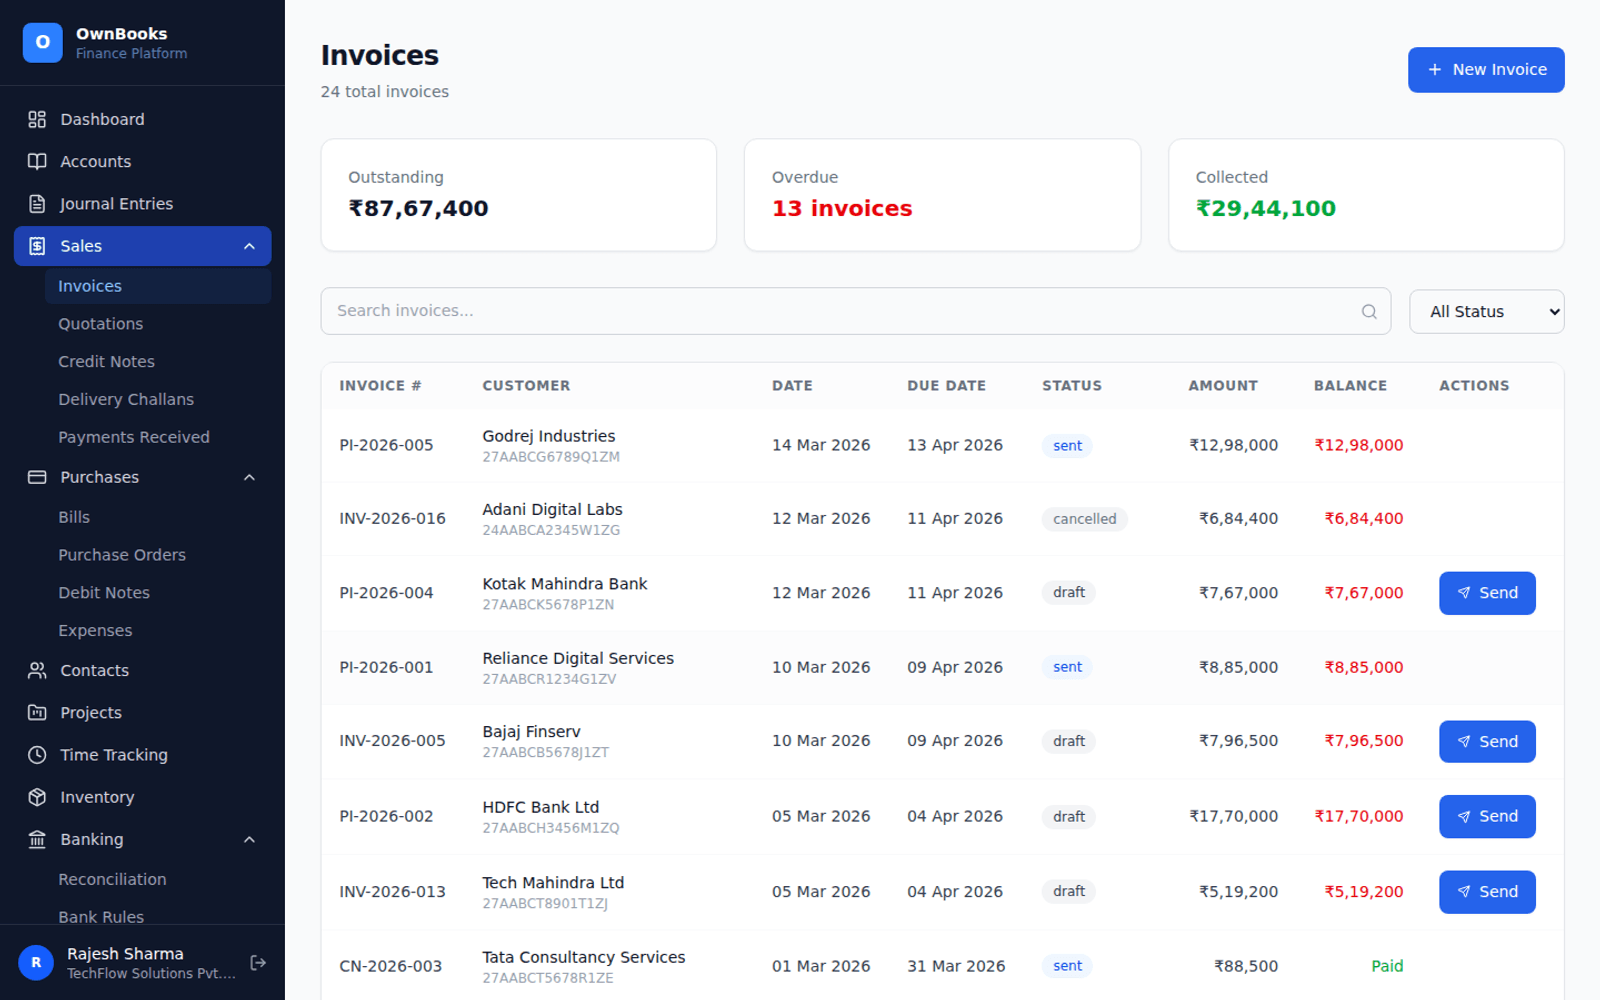
Task: Click customer Adani Digital Labs
Action: click(x=552, y=510)
